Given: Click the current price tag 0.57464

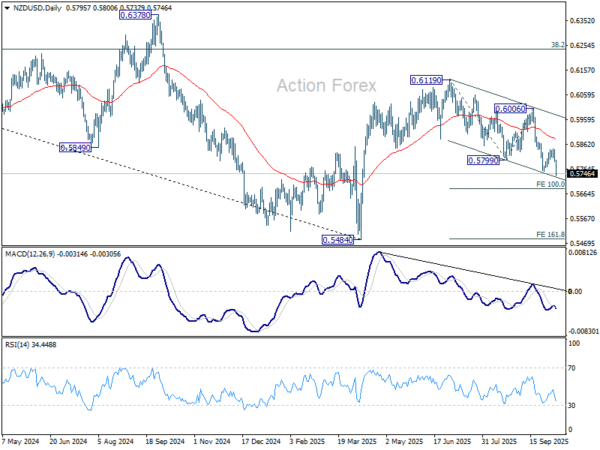Looking at the screenshot, I should click(583, 174).
